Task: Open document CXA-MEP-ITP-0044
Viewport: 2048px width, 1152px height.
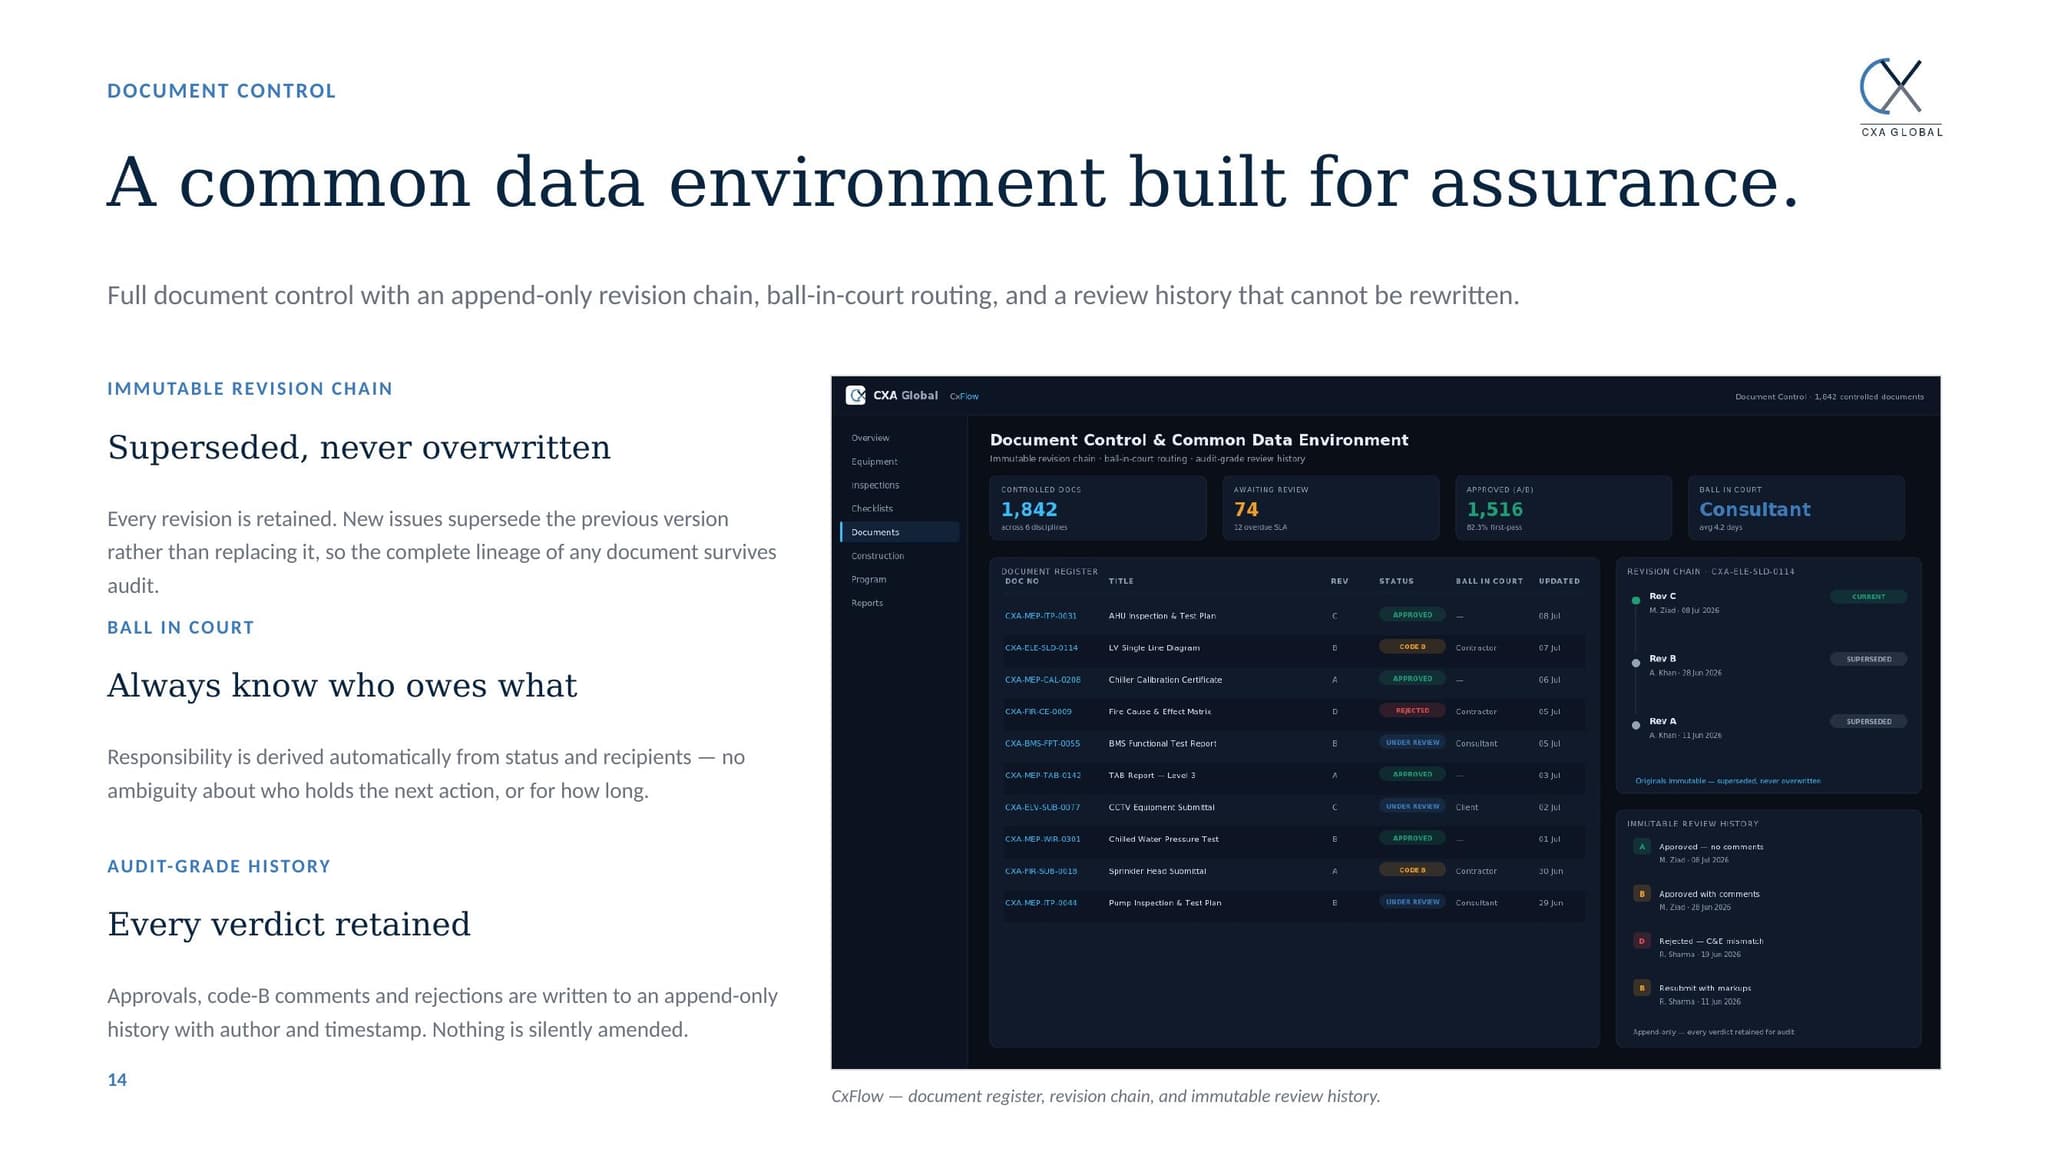Action: tap(1041, 903)
